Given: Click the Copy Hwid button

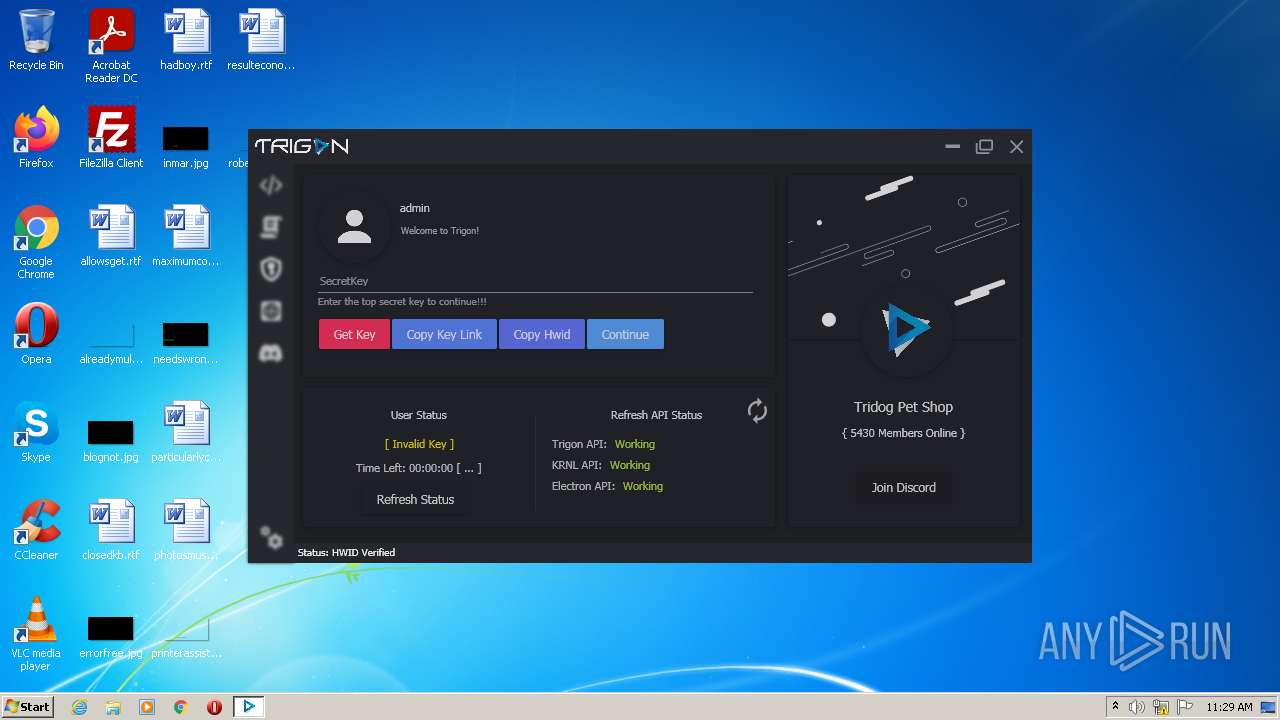Looking at the screenshot, I should (x=542, y=334).
